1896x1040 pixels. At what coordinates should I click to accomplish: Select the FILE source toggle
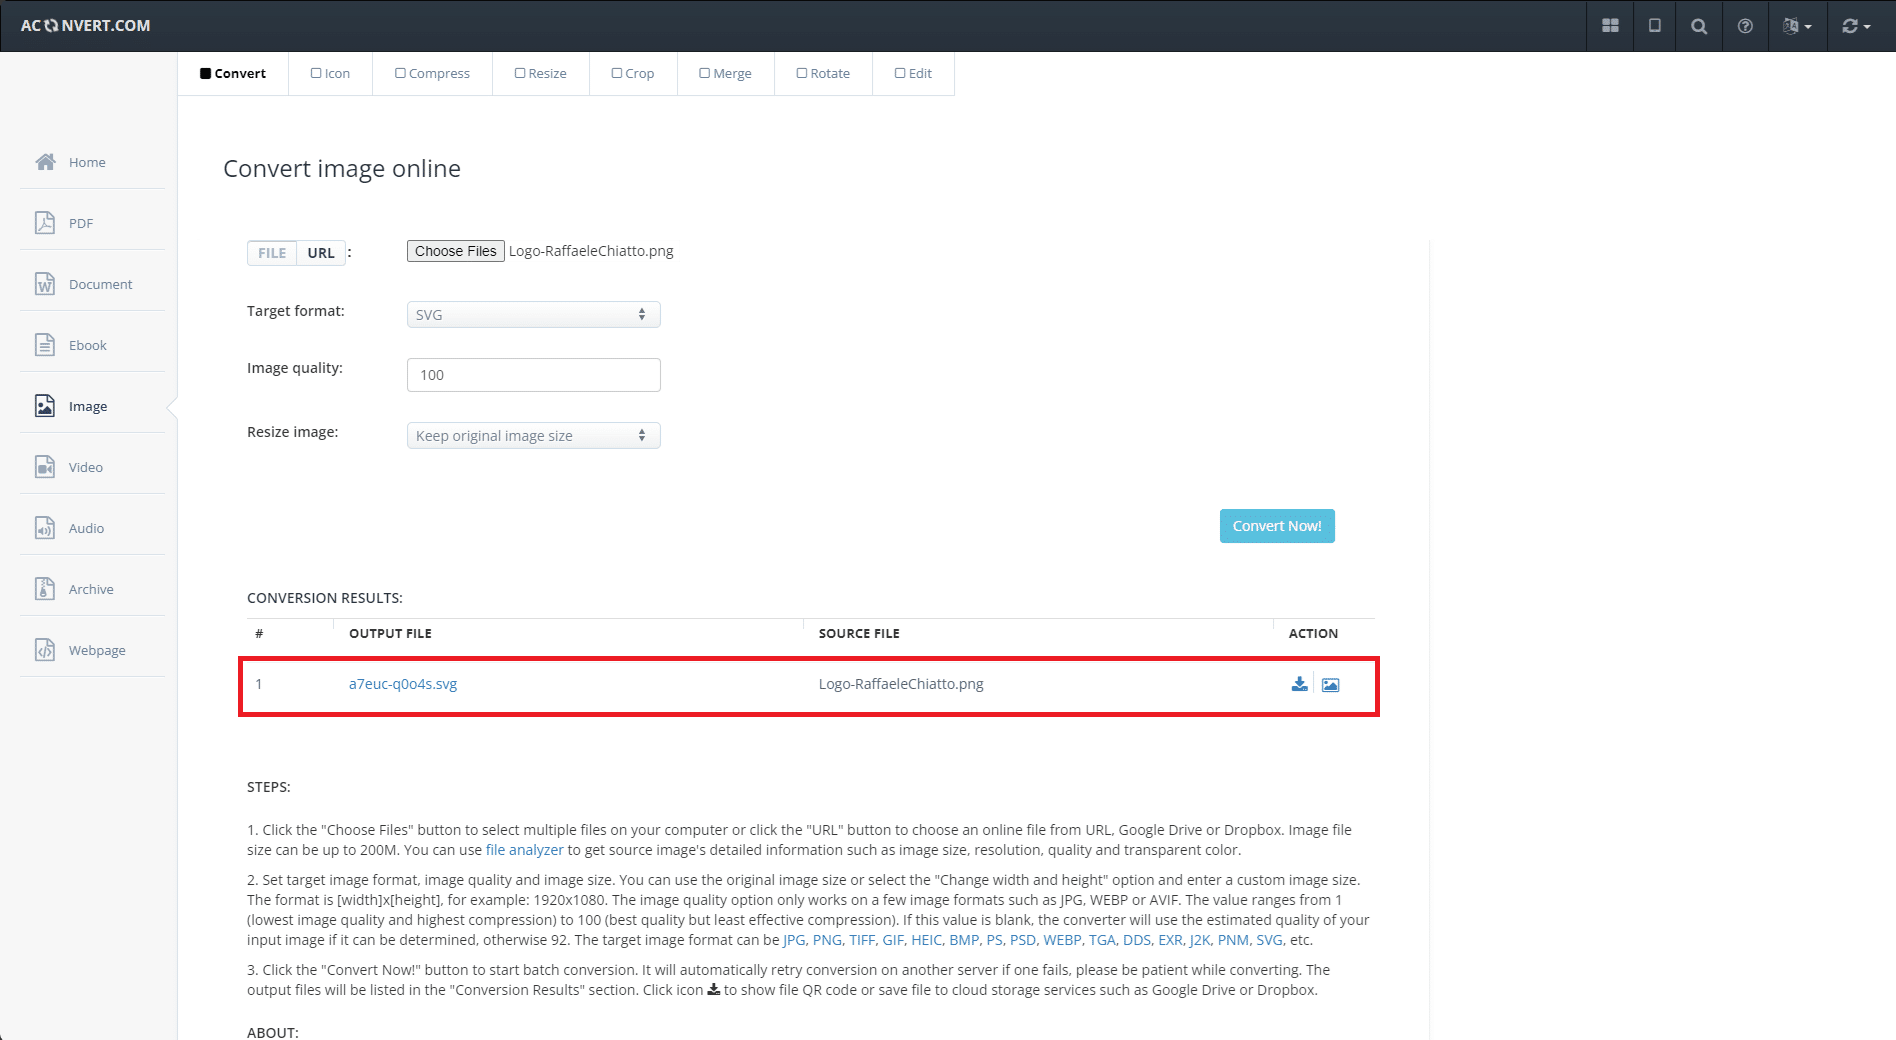pos(272,253)
